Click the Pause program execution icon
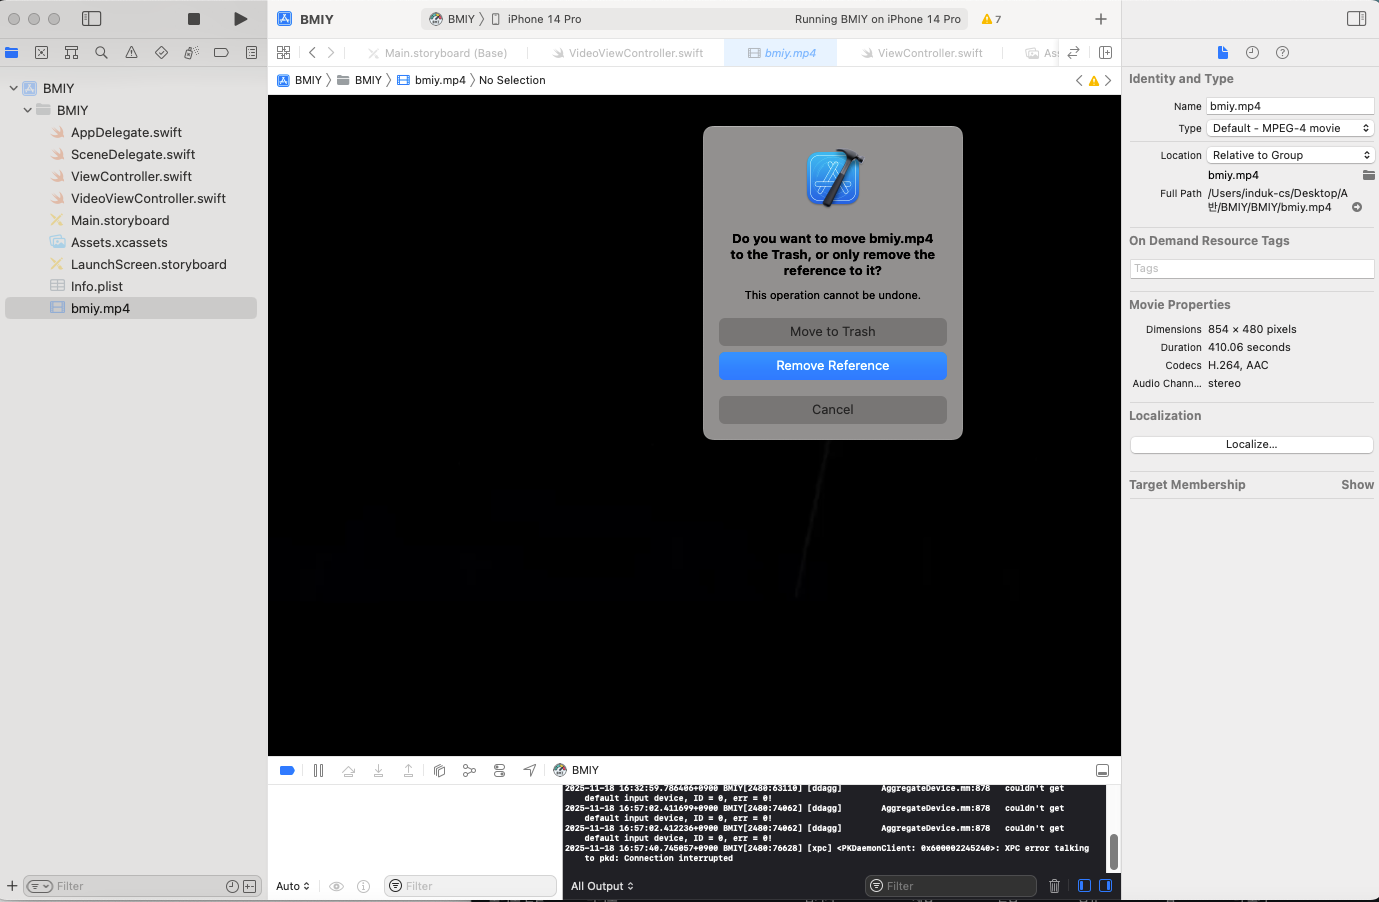The height and width of the screenshot is (902, 1379). [x=318, y=771]
